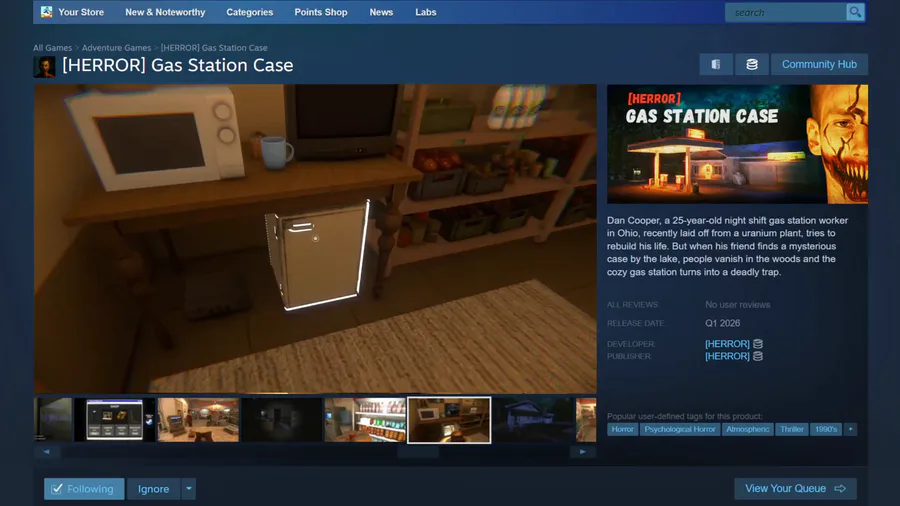Click the plus button to add tags
900x506 pixels.
click(x=850, y=429)
